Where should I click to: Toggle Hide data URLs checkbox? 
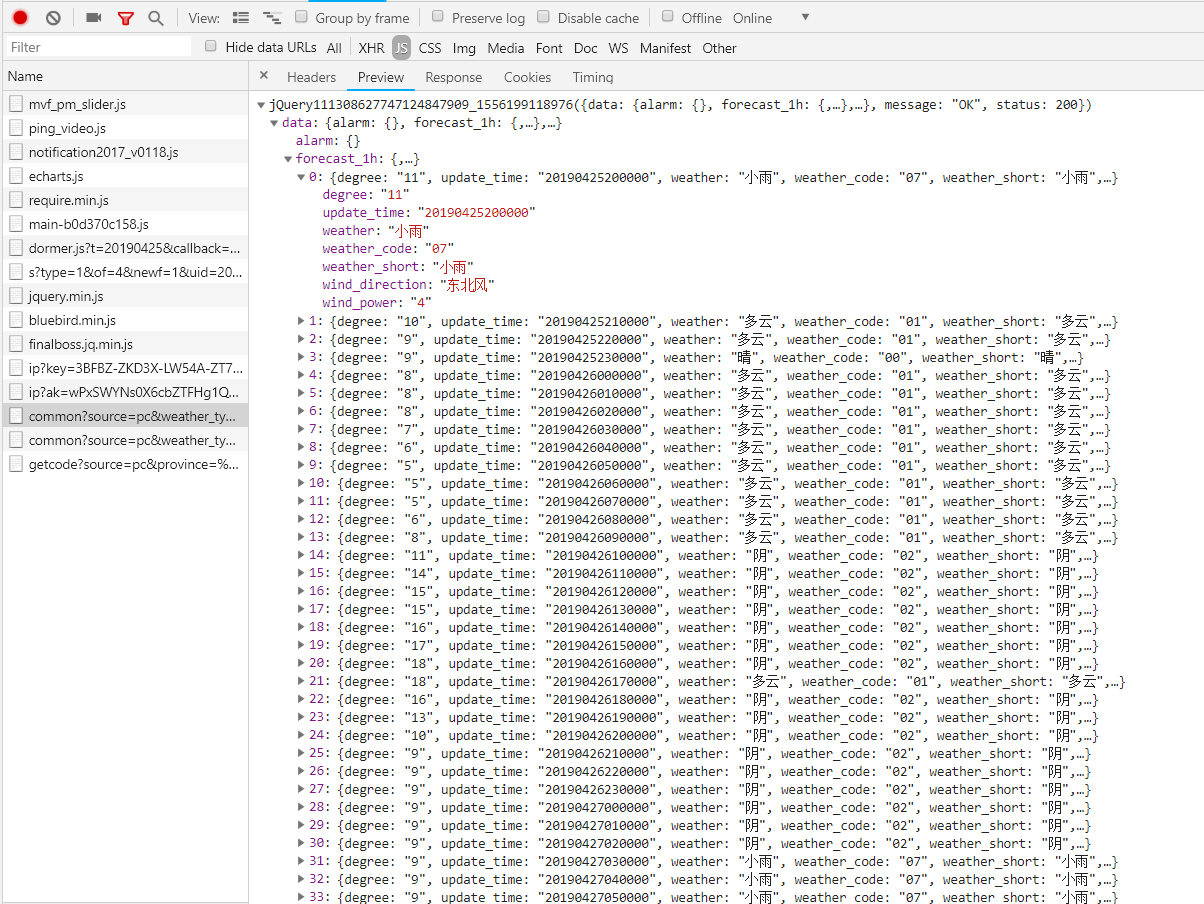coord(211,46)
